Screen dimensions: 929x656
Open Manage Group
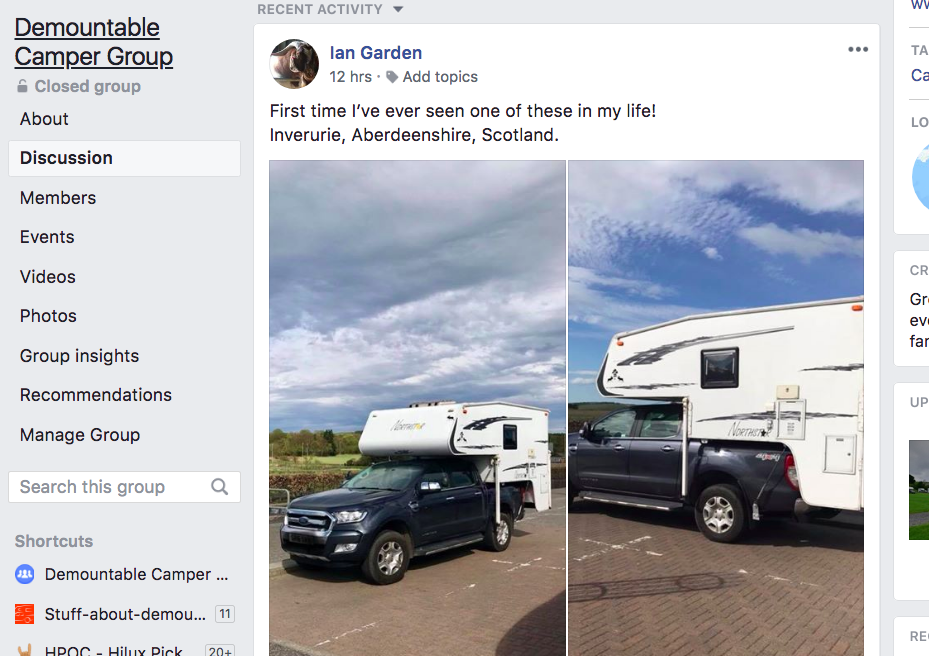pyautogui.click(x=80, y=435)
